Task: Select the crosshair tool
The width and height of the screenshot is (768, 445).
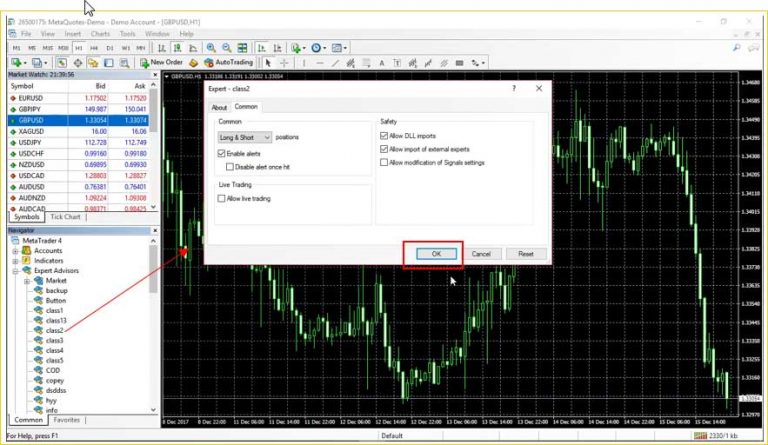Action: pos(284,63)
